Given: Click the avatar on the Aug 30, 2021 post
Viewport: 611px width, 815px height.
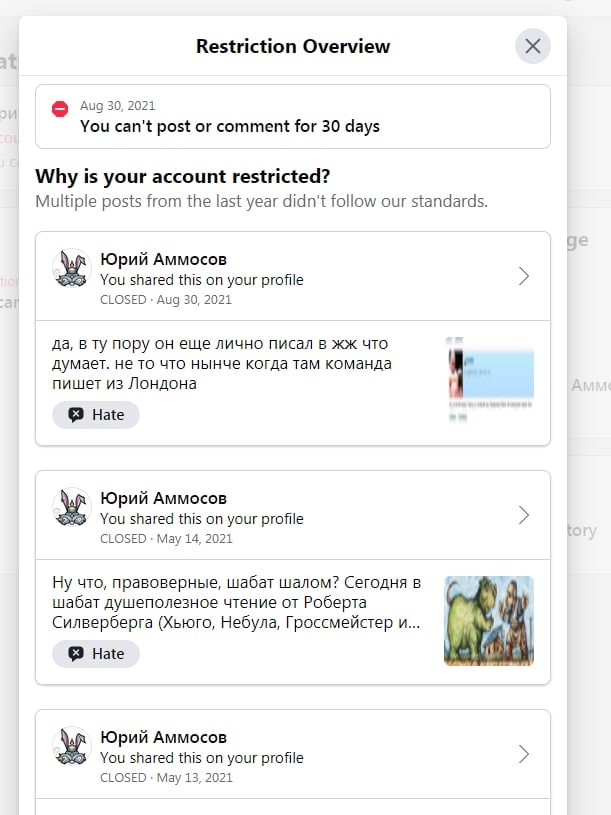Looking at the screenshot, I should 72,268.
